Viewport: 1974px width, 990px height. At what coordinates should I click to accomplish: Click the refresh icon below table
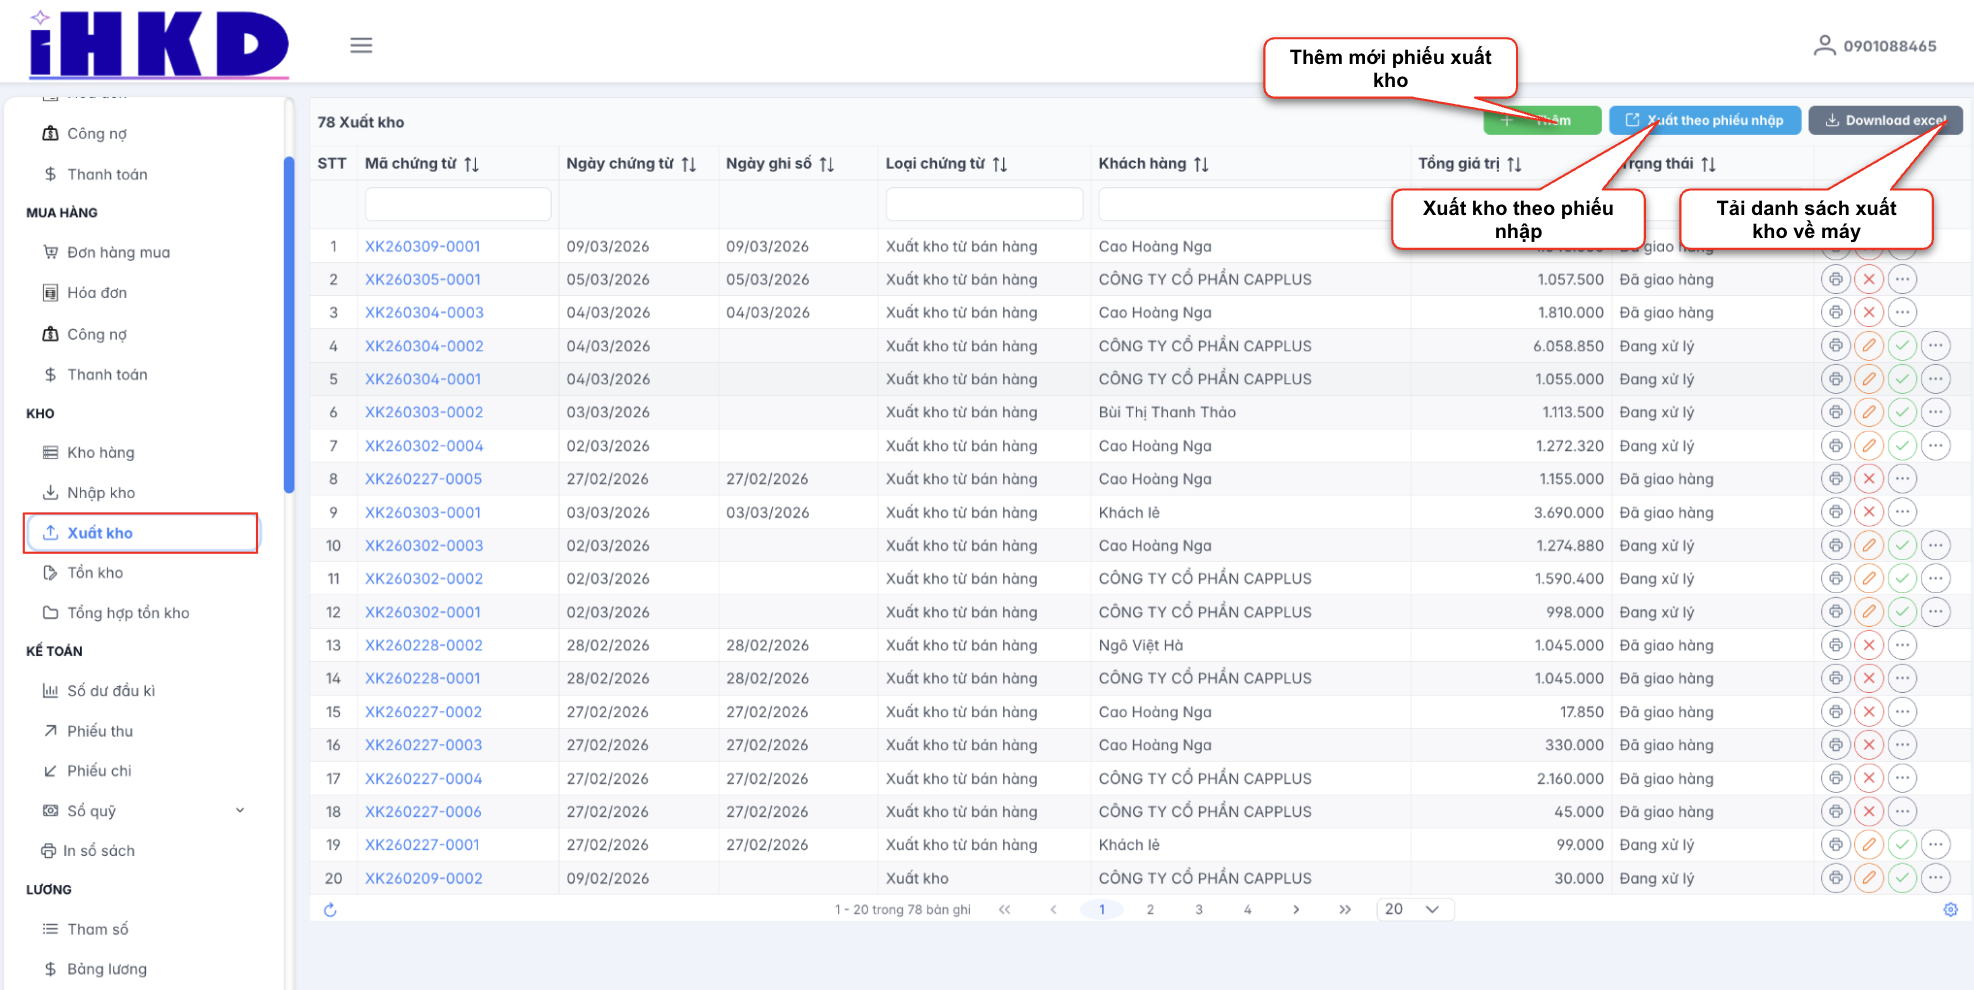pos(330,910)
